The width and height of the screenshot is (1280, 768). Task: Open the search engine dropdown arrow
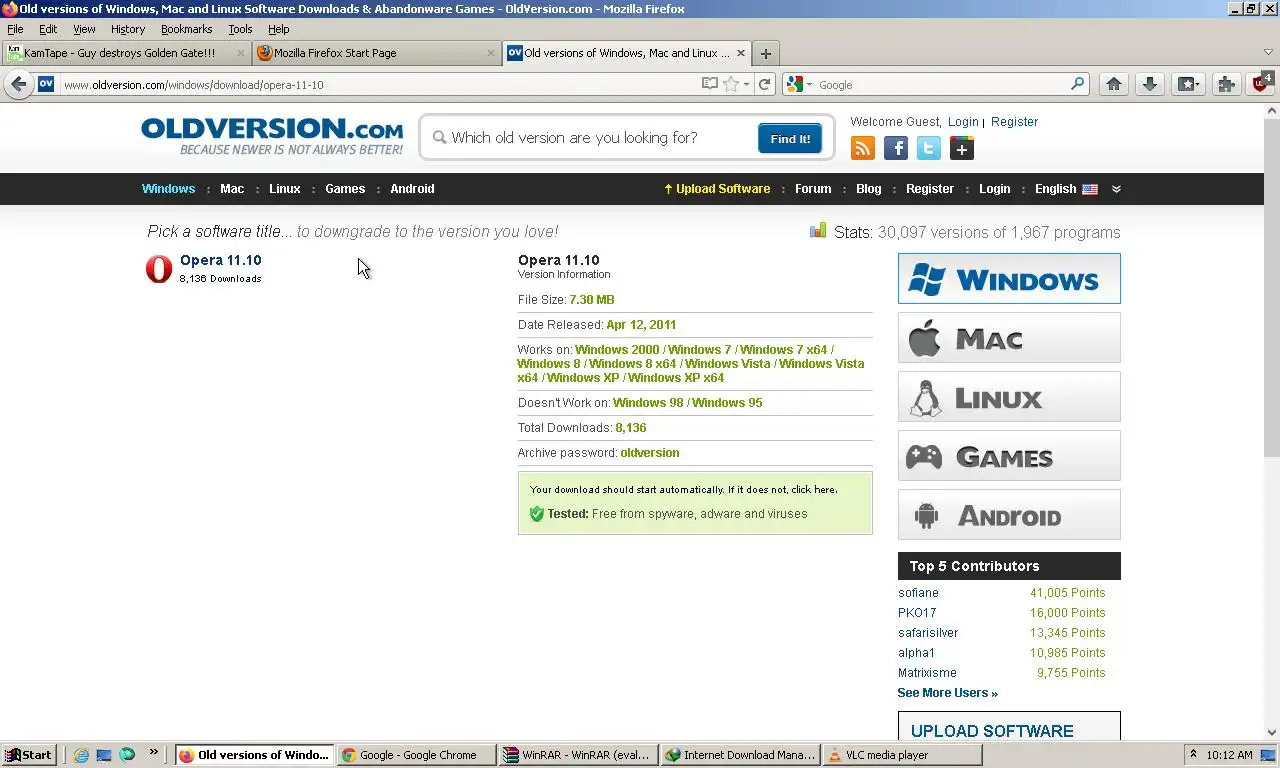809,85
